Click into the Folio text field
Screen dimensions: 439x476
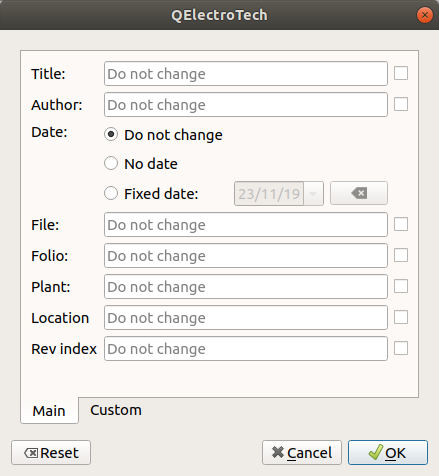pyautogui.click(x=246, y=256)
